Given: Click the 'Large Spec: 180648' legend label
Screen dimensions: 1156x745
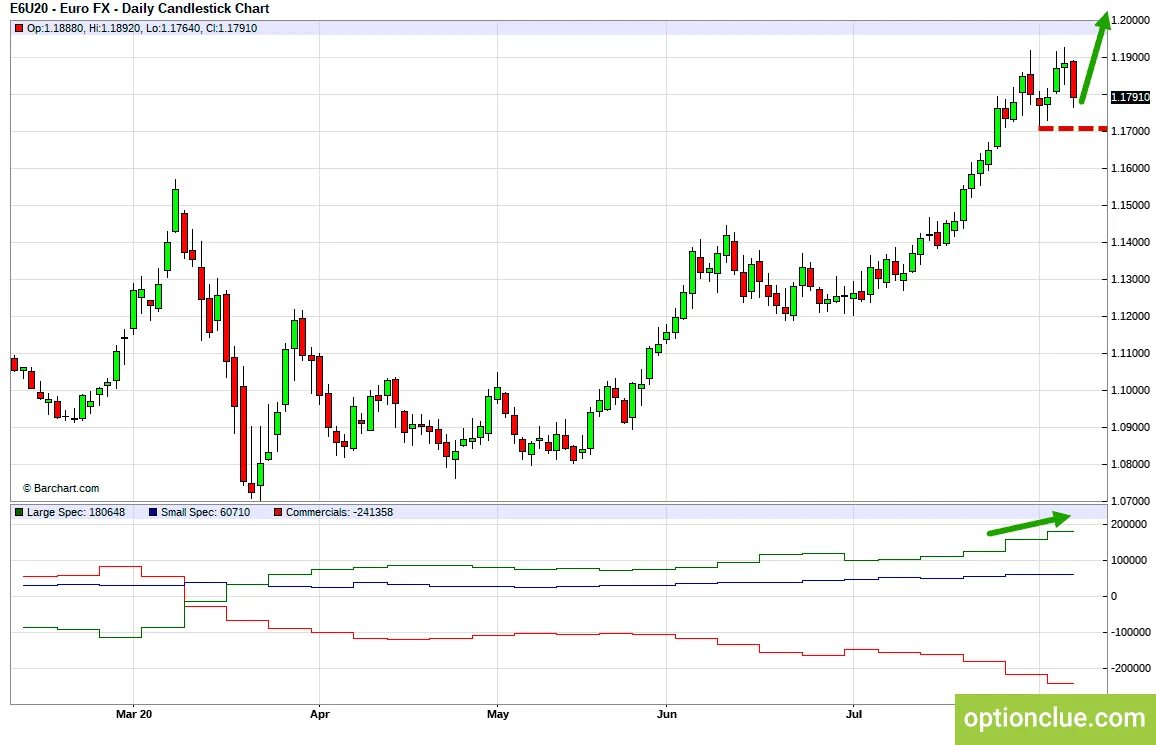Looking at the screenshot, I should pos(76,512).
